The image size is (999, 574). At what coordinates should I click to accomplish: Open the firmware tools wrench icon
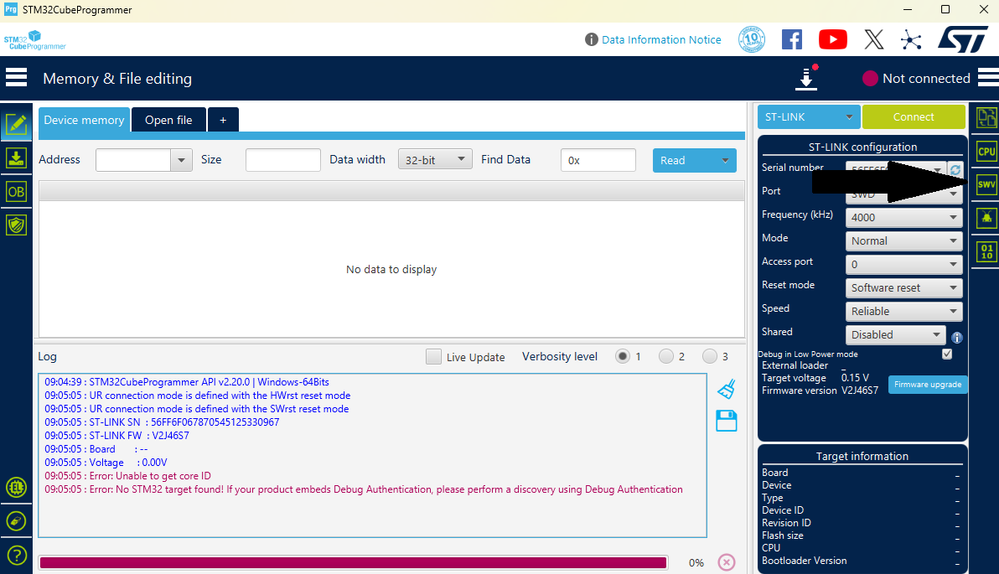16,521
